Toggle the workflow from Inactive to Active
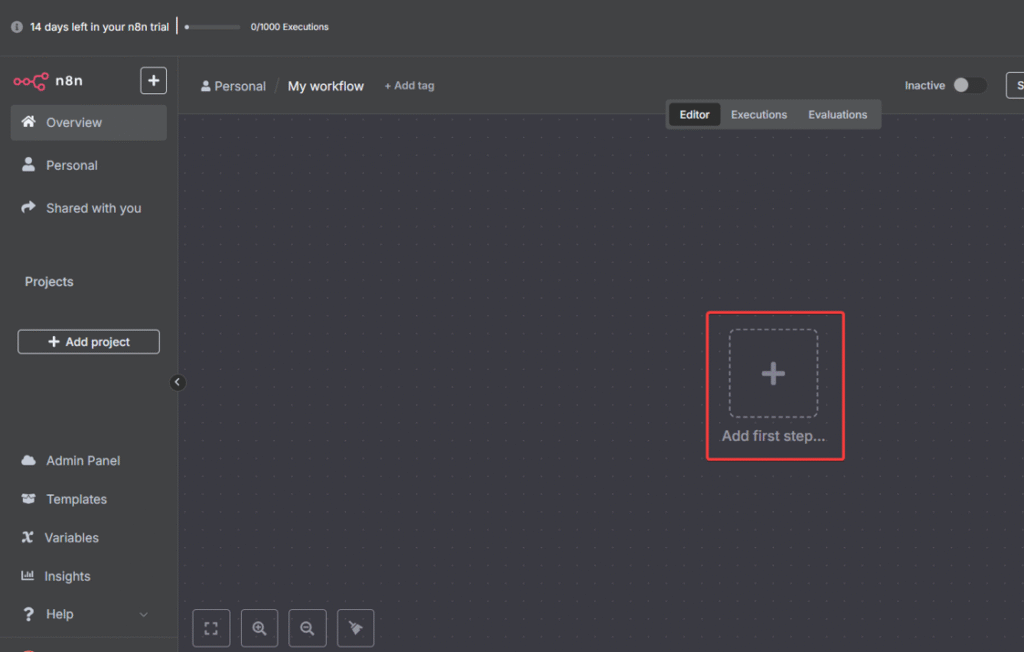 (969, 85)
